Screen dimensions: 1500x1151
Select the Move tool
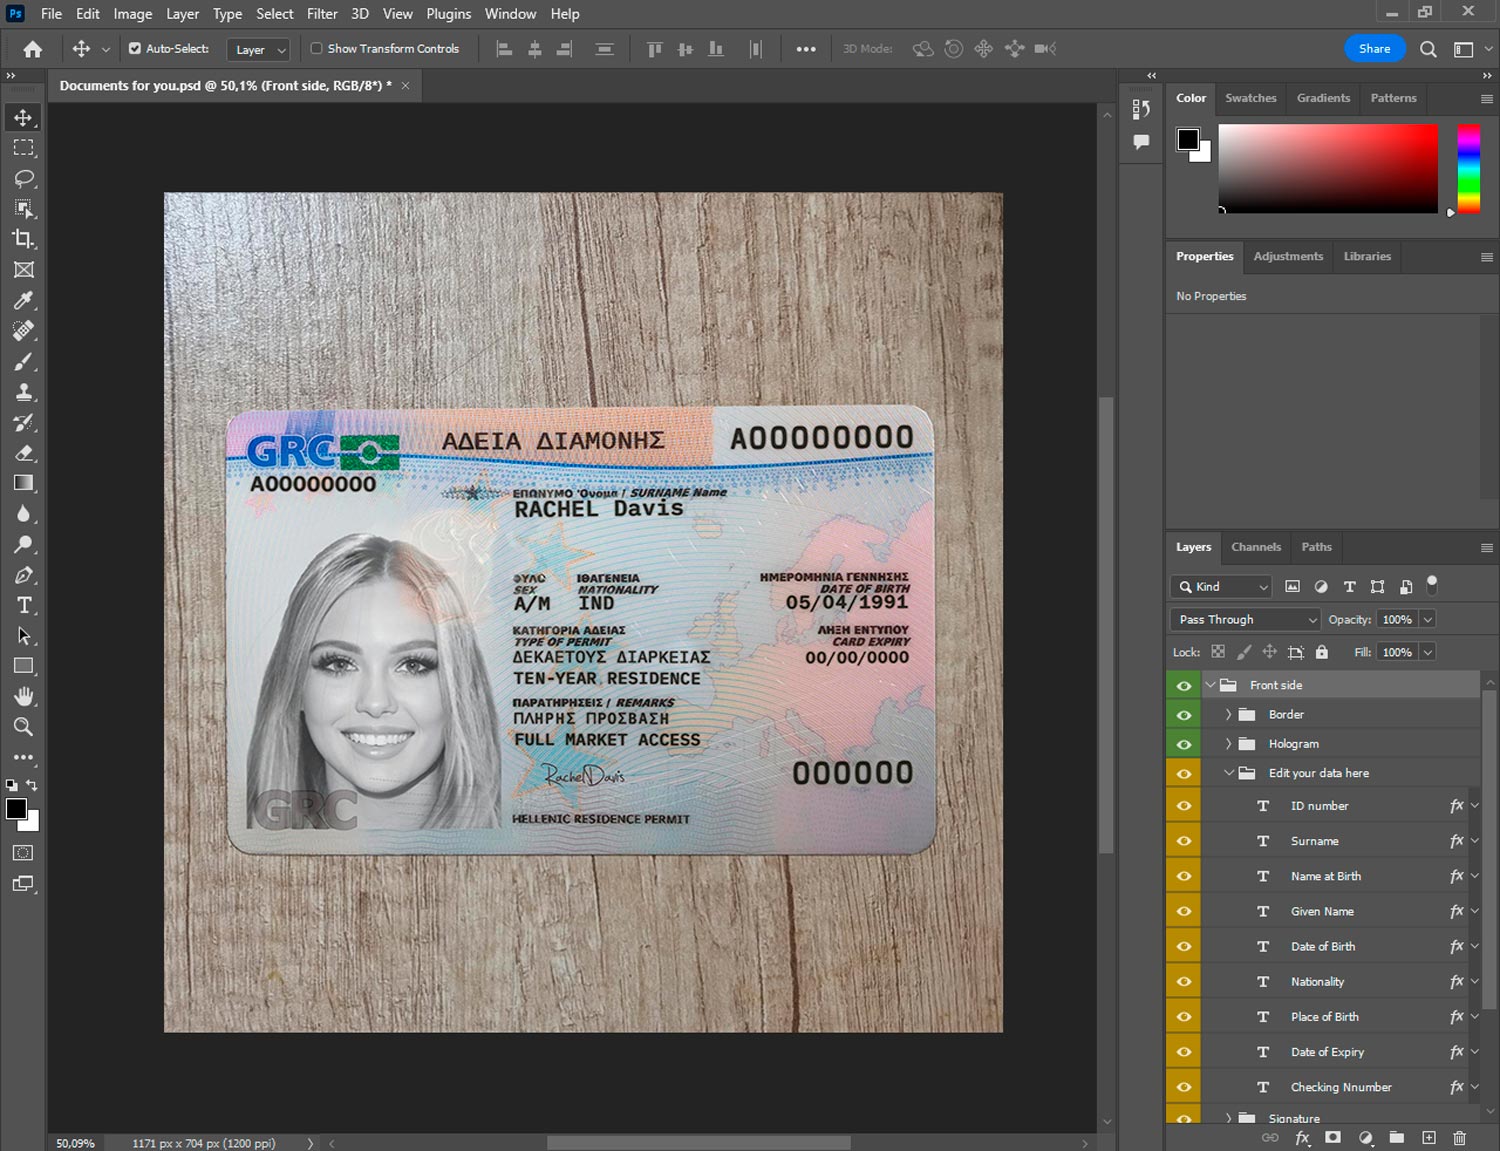click(24, 117)
